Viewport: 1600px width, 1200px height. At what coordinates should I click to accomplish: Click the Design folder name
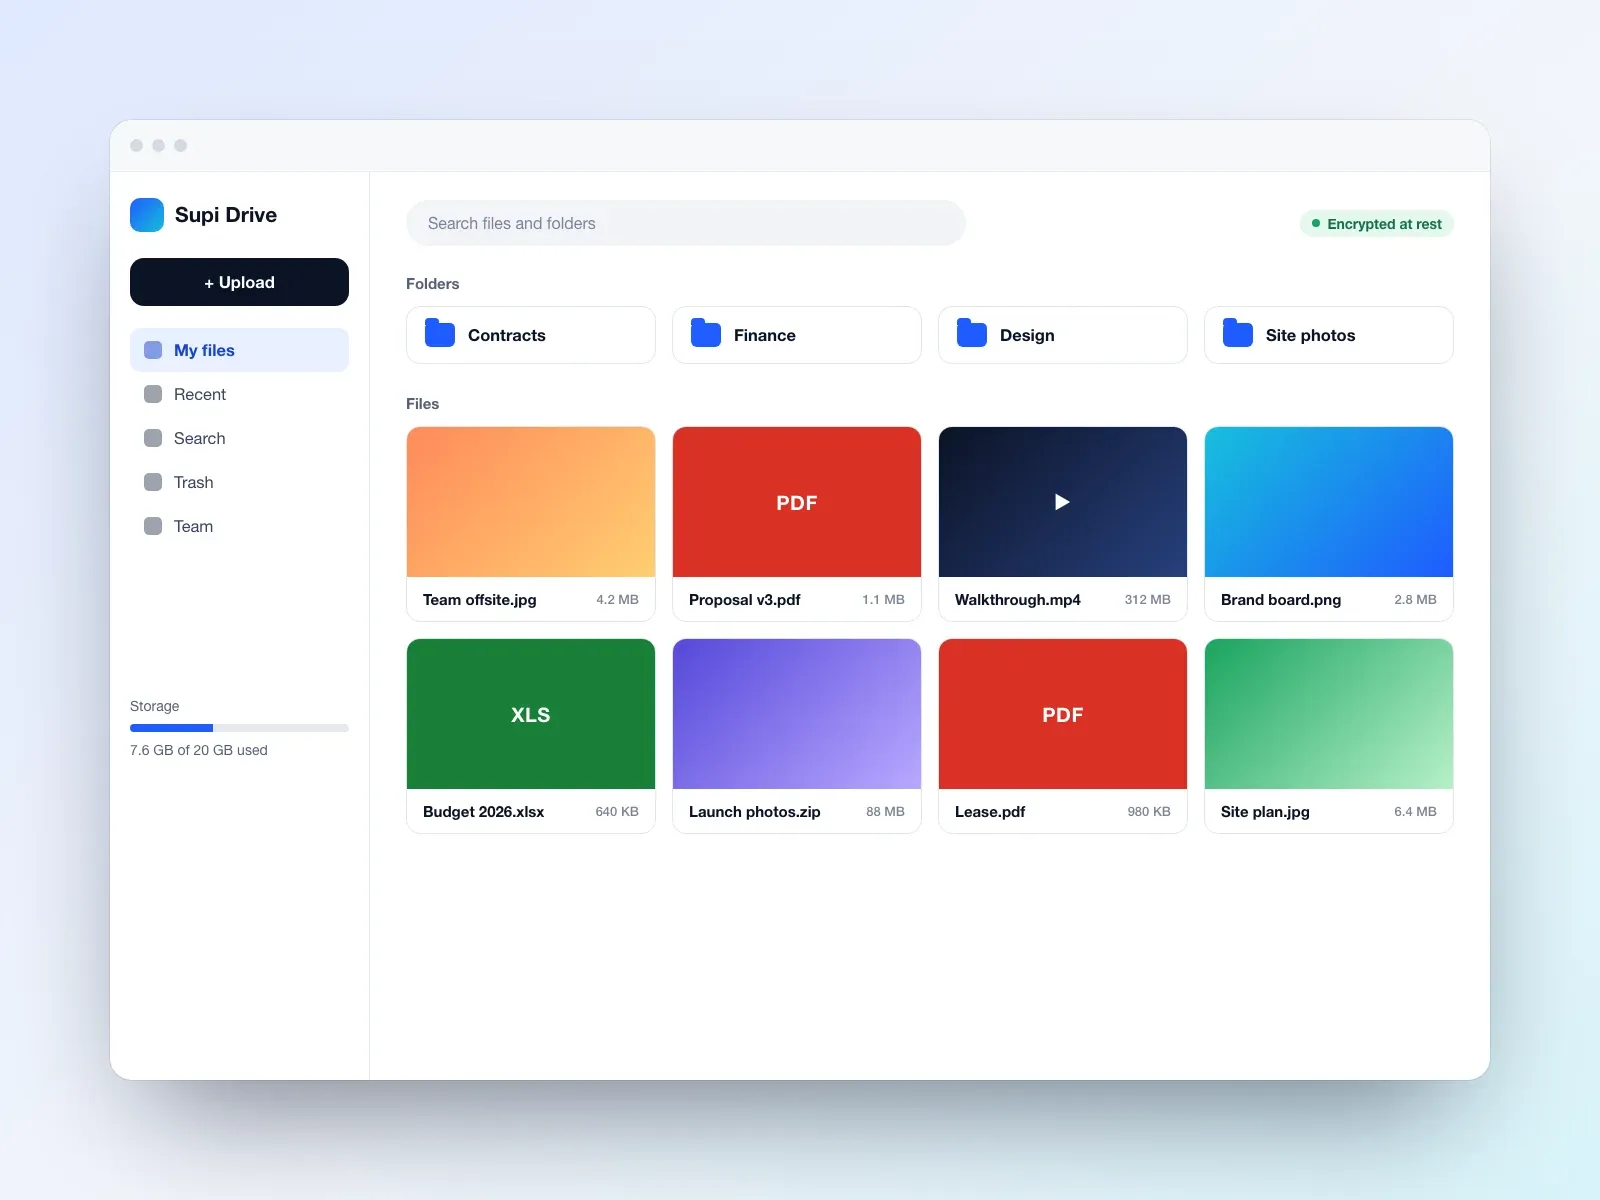[x=1027, y=335]
